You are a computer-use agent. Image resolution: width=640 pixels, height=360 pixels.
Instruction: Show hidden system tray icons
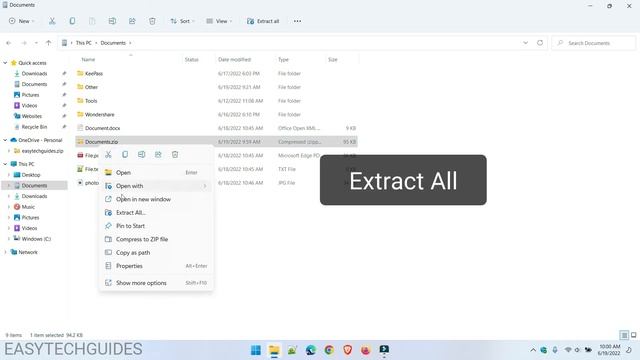(533, 350)
